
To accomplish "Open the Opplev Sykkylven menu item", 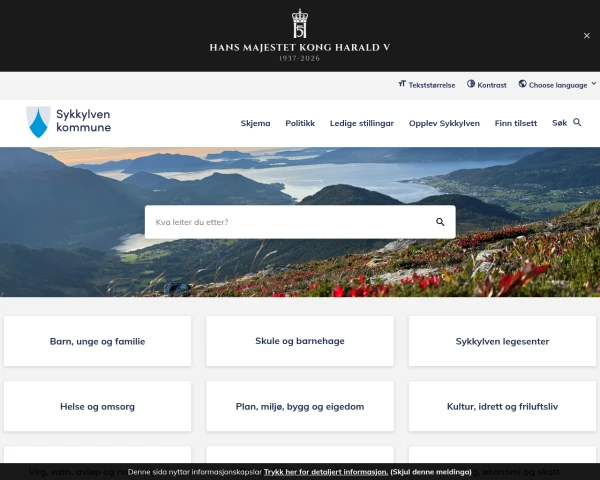I will (444, 123).
